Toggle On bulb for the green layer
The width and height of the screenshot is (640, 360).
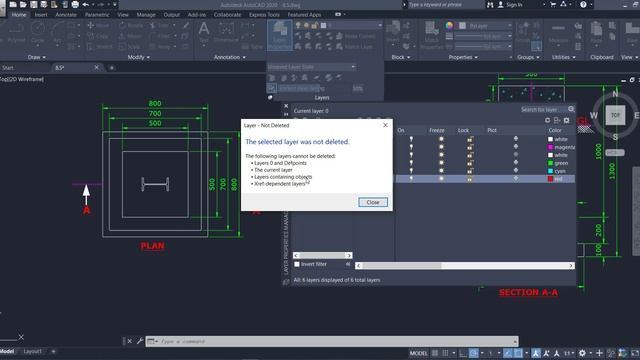[411, 162]
